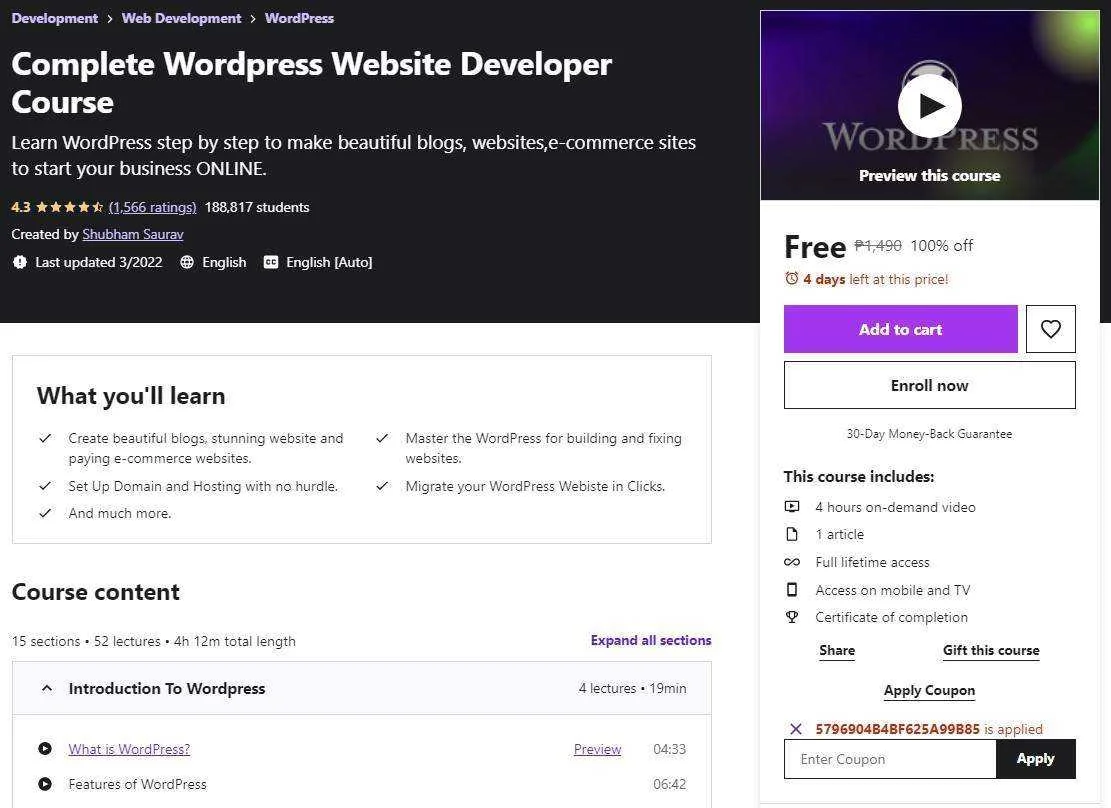Viewport: 1111px width, 808px height.
Task: Click checkmark beside Create beautiful blogs item
Action: (45, 438)
